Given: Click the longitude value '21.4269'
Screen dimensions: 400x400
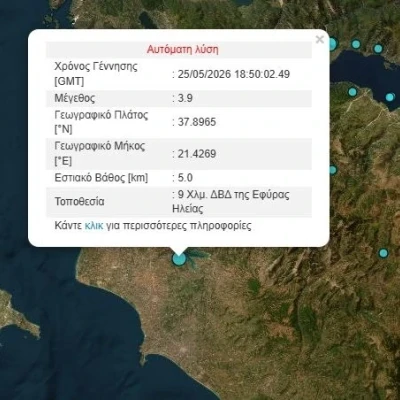Looking at the screenshot, I should point(197,154).
